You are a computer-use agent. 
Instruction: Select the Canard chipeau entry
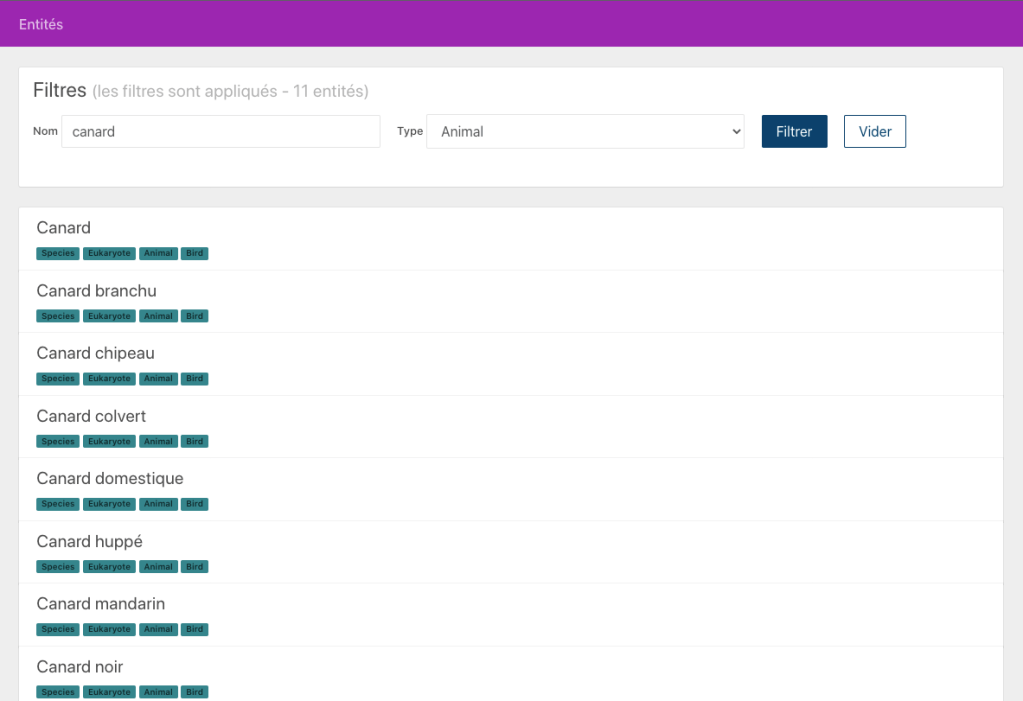tap(95, 353)
